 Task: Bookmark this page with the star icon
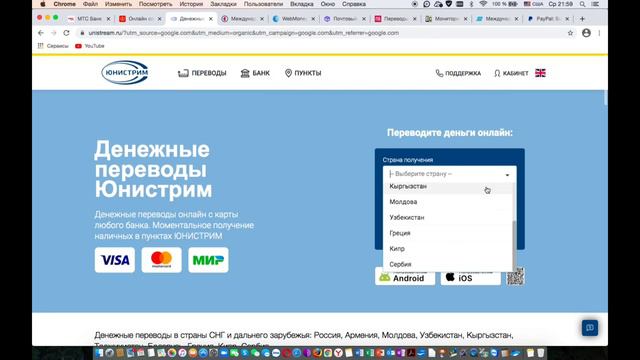pyautogui.click(x=570, y=33)
